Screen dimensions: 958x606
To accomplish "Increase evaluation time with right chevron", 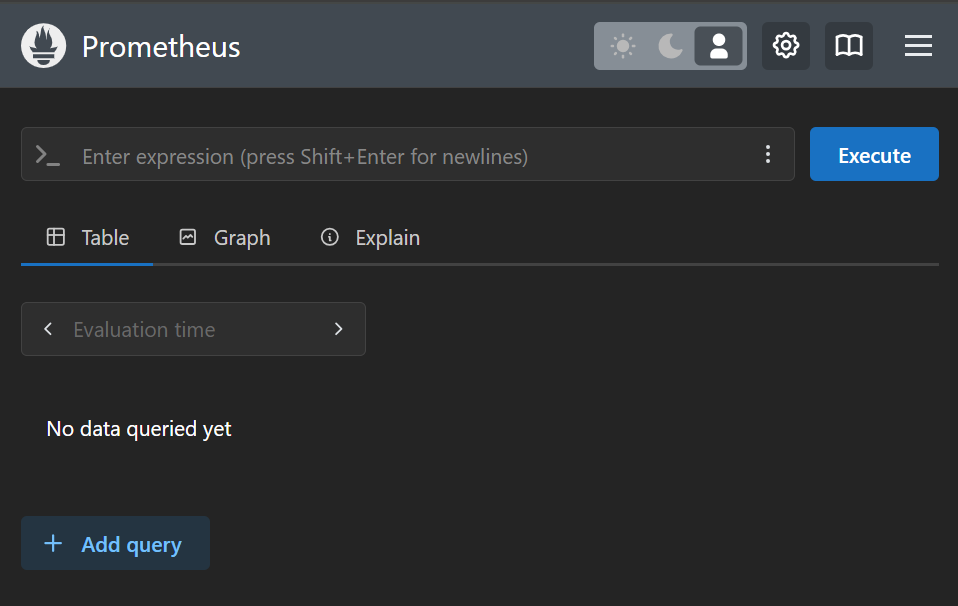I will (338, 329).
